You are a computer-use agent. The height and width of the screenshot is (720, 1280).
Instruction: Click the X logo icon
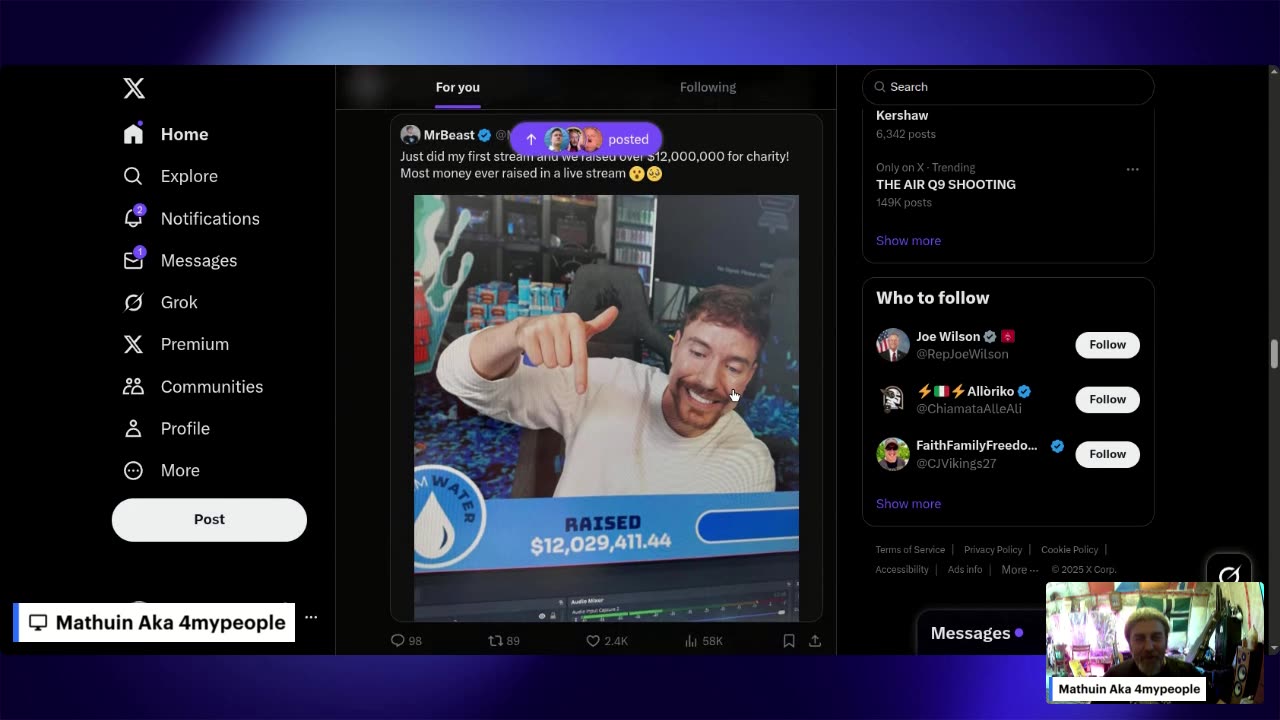[134, 88]
